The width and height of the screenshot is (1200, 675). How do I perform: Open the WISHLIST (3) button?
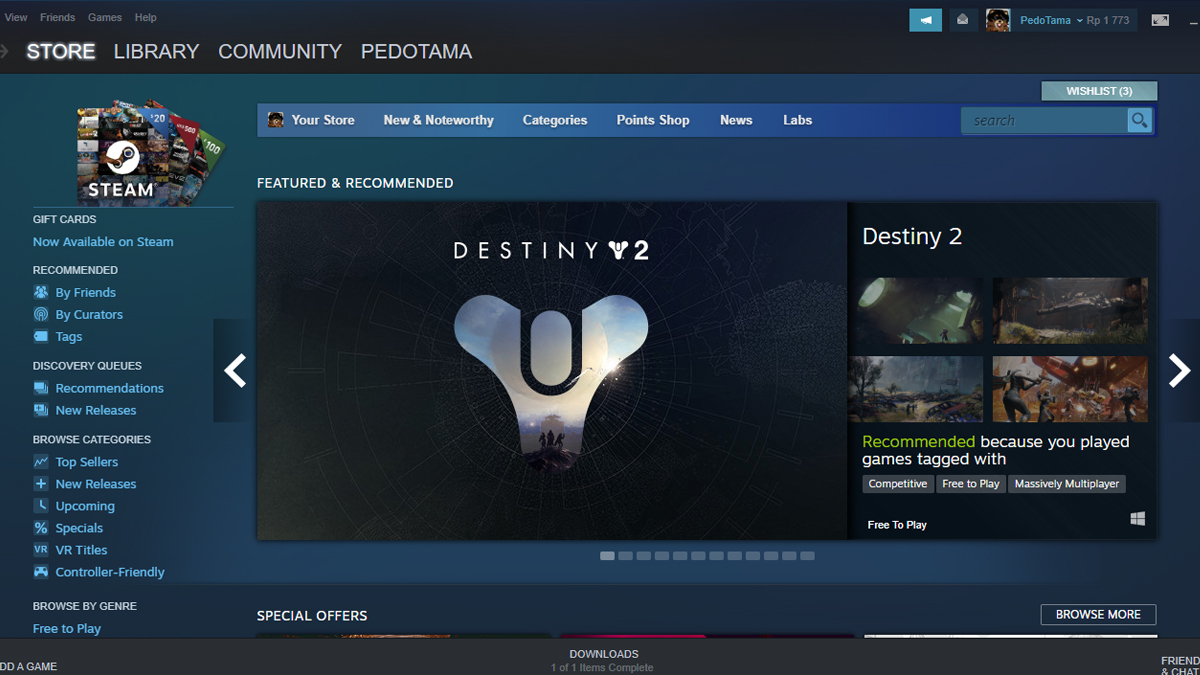click(x=1099, y=90)
